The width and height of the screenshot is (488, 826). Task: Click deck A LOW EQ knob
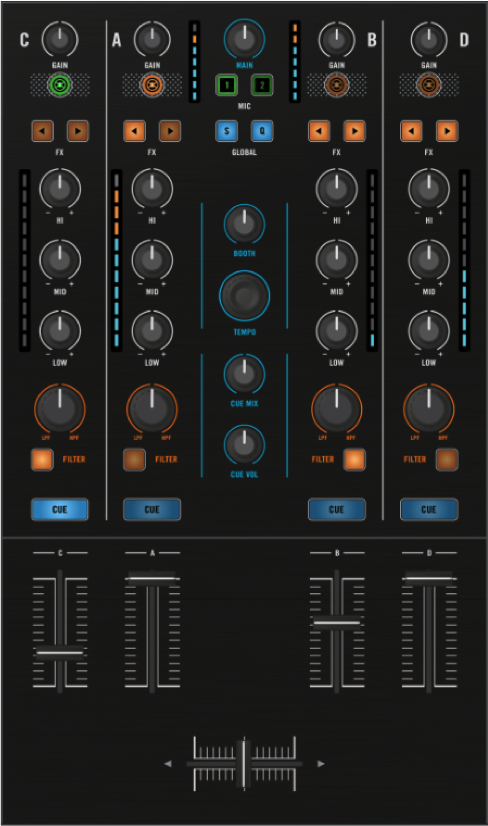[x=152, y=331]
